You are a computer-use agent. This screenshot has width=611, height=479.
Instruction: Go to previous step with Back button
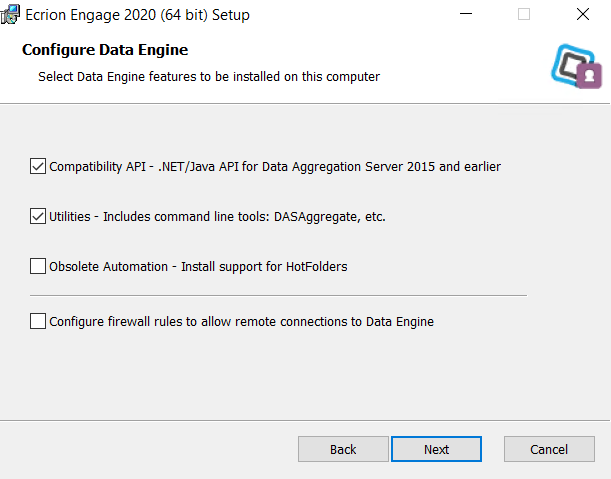343,449
